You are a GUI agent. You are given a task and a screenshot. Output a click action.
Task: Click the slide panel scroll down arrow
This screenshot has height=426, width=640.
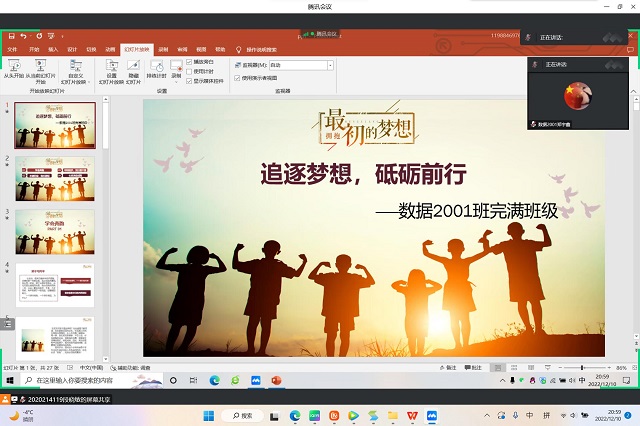click(x=105, y=359)
